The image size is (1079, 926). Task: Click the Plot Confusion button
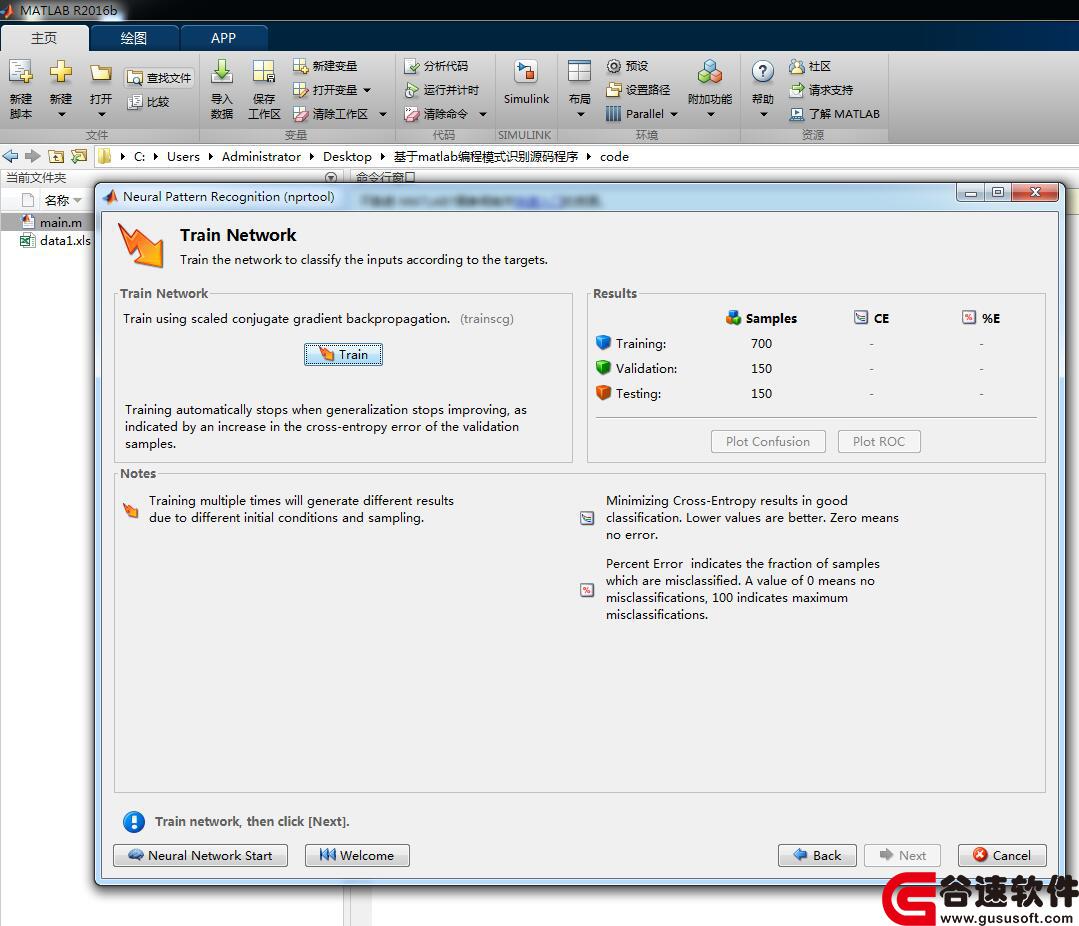pos(768,442)
